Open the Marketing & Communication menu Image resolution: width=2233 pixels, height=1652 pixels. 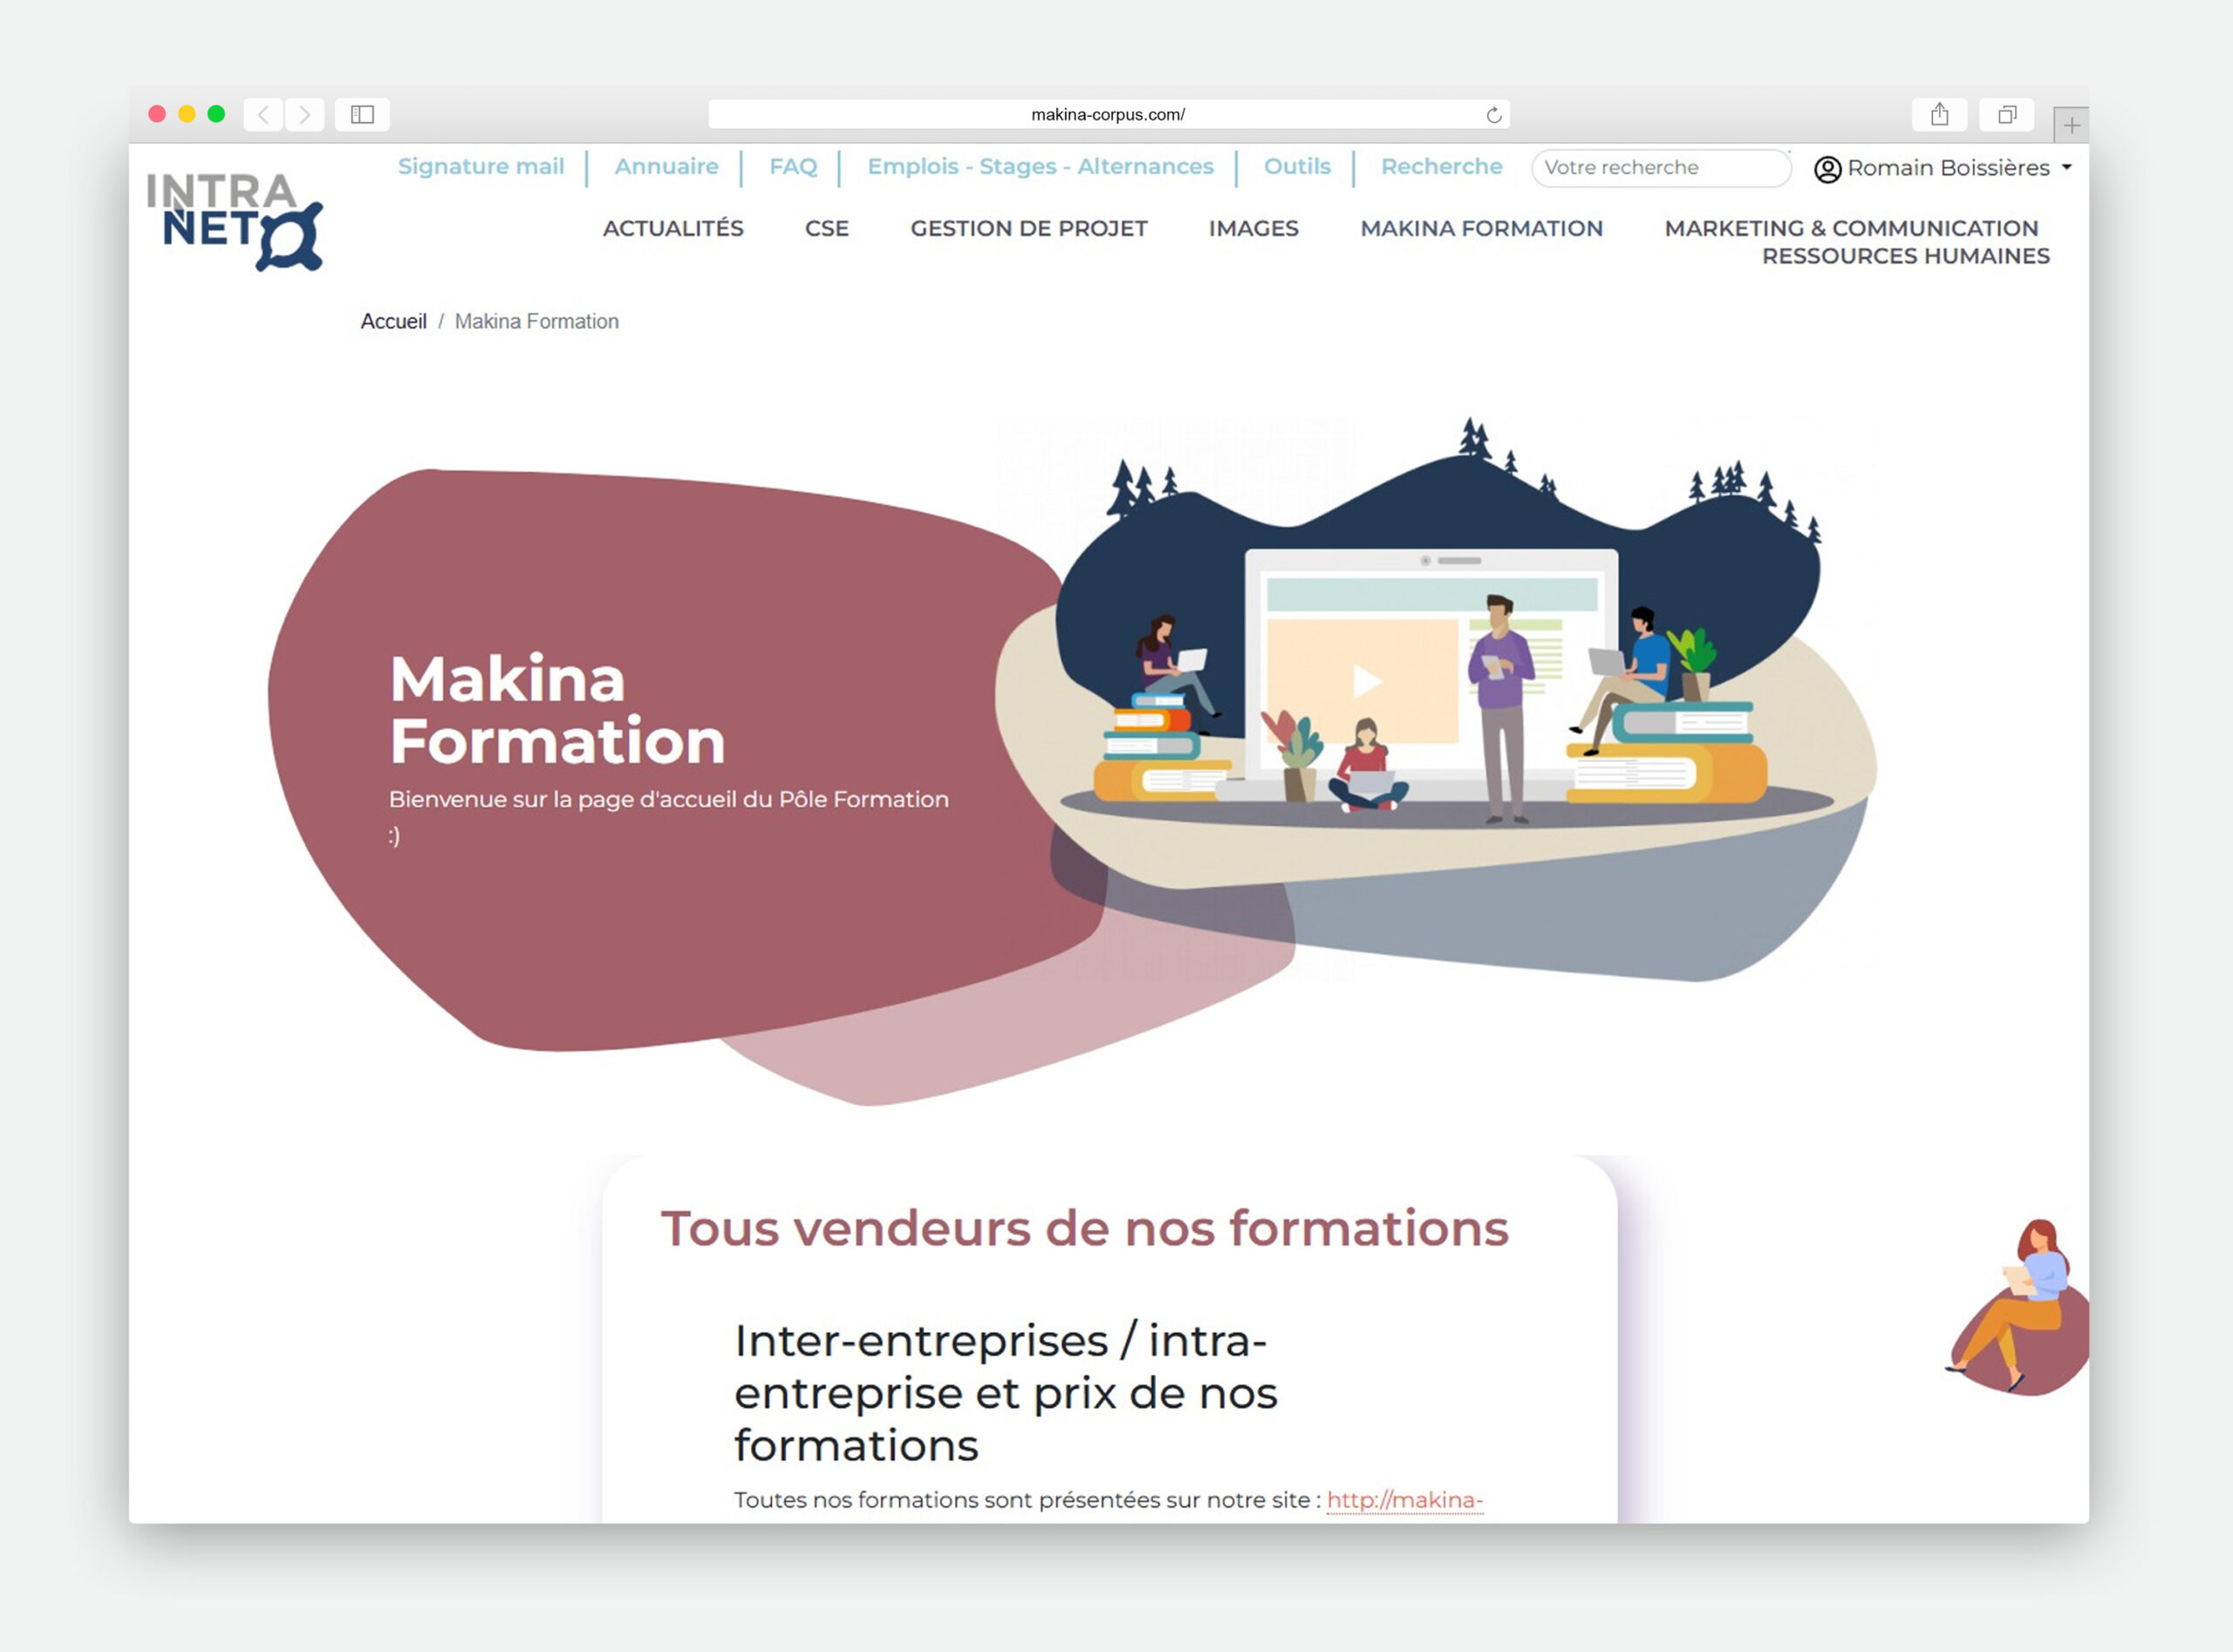click(1851, 228)
